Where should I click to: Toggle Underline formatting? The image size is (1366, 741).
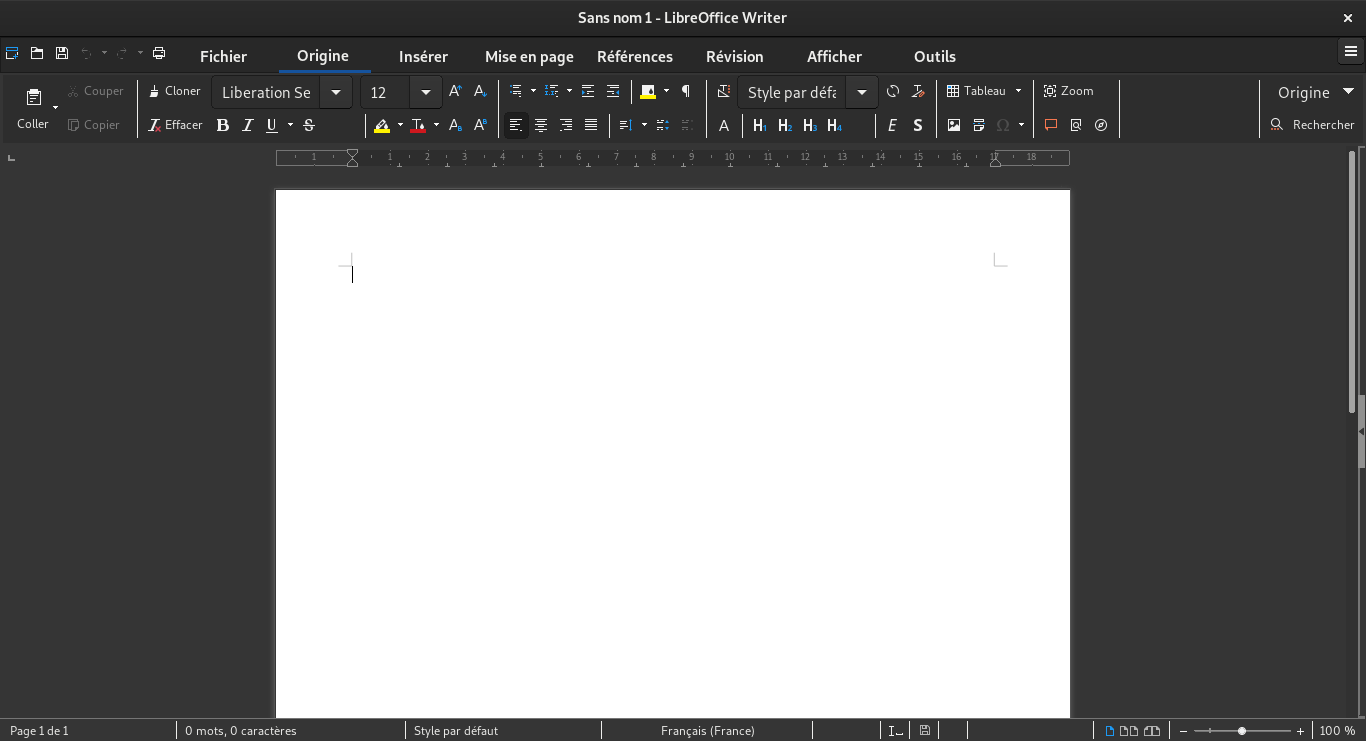(272, 125)
